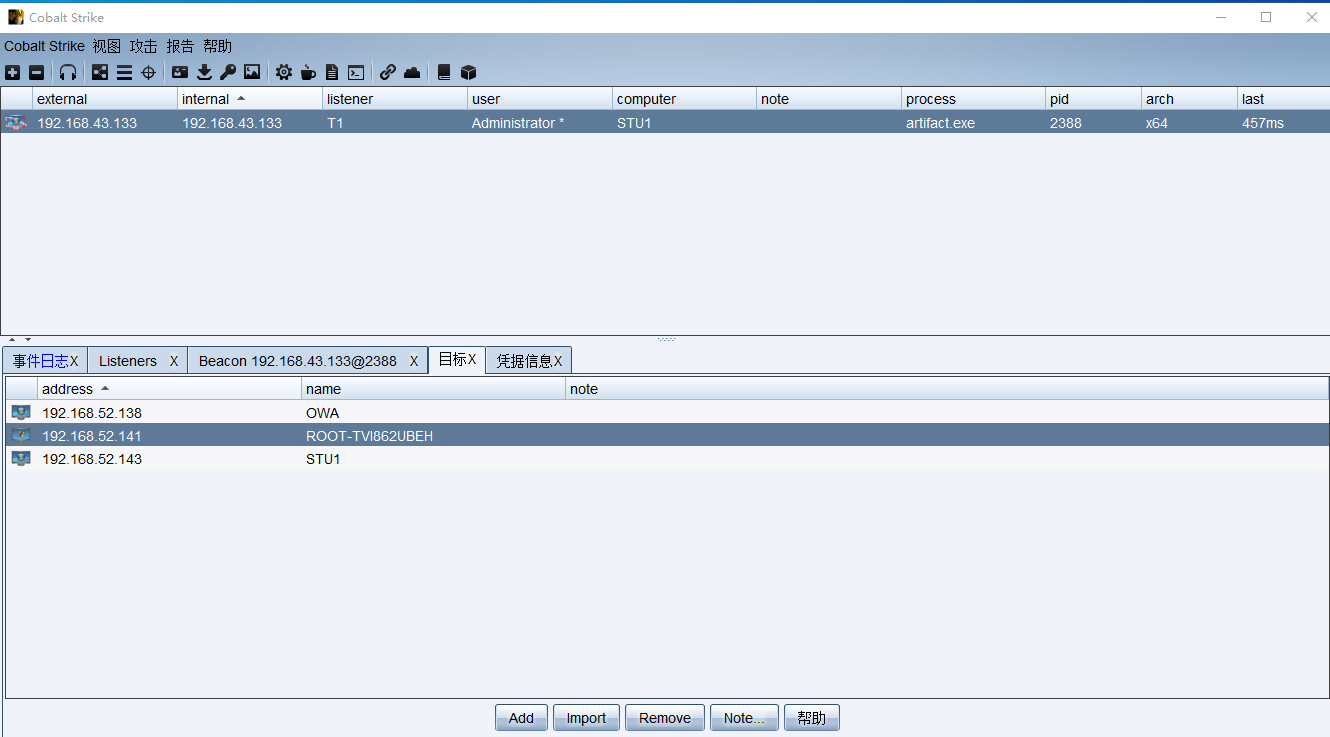Sort sessions by the arch column header
Image resolution: width=1330 pixels, height=737 pixels.
pos(1189,99)
